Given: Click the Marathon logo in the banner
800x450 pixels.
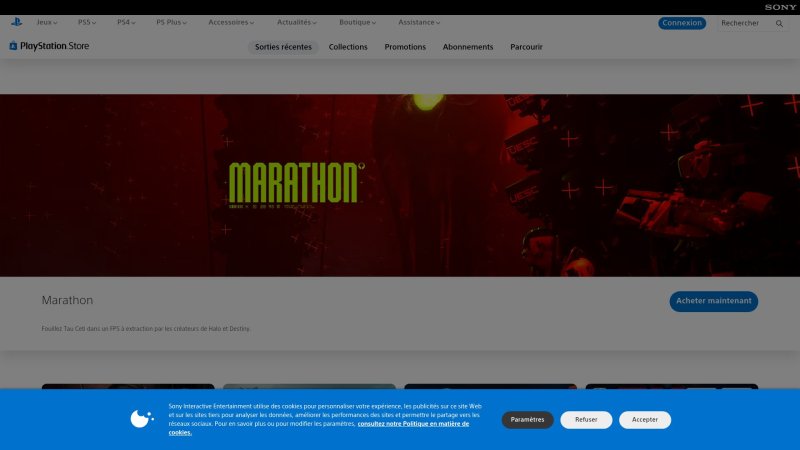Looking at the screenshot, I should pos(293,183).
